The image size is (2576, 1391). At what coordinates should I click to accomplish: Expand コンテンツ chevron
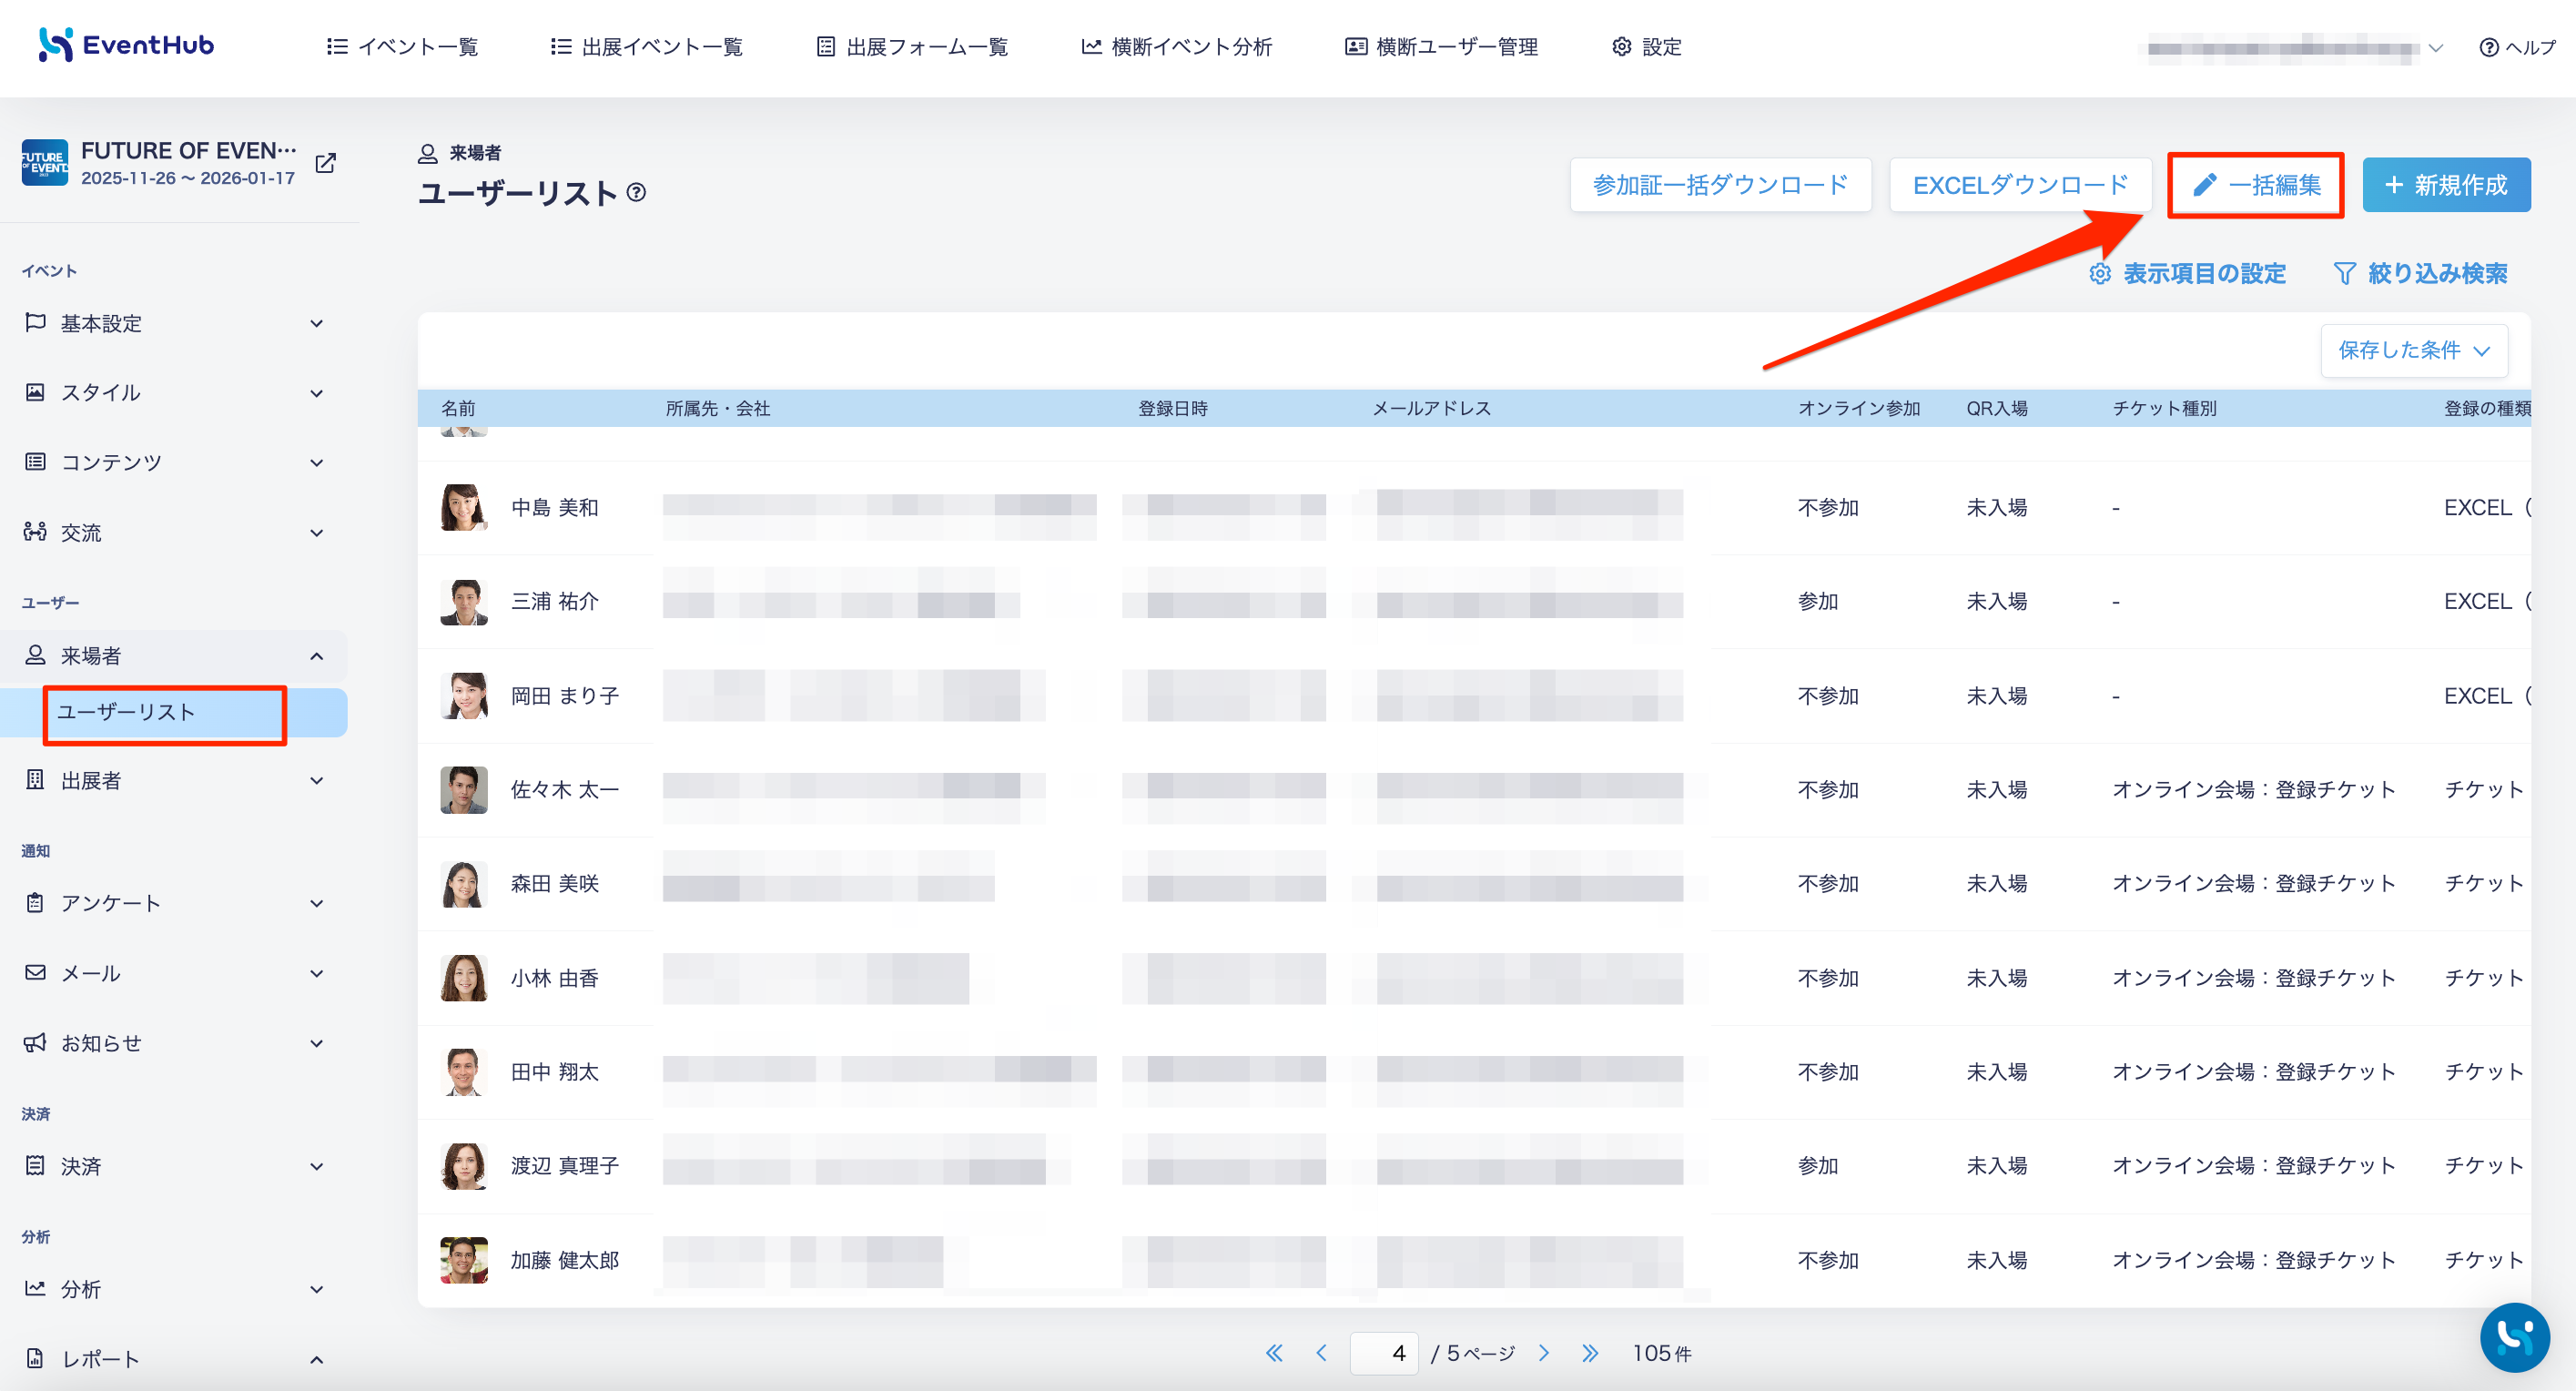tap(317, 462)
